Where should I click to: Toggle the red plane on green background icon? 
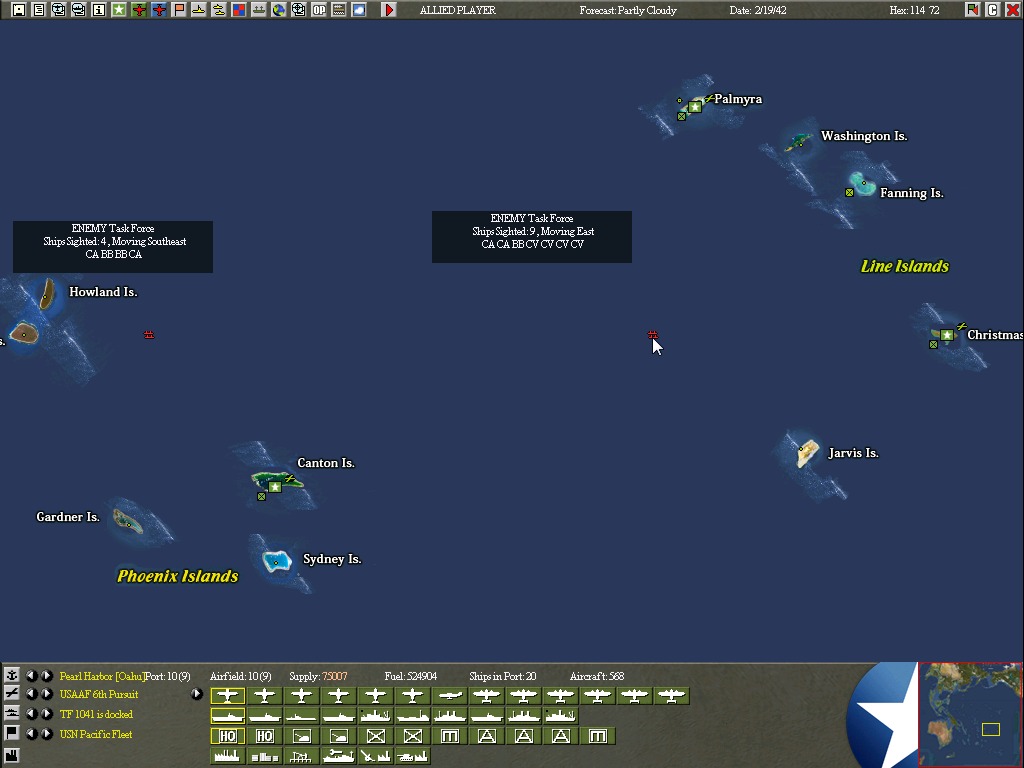click(x=138, y=10)
